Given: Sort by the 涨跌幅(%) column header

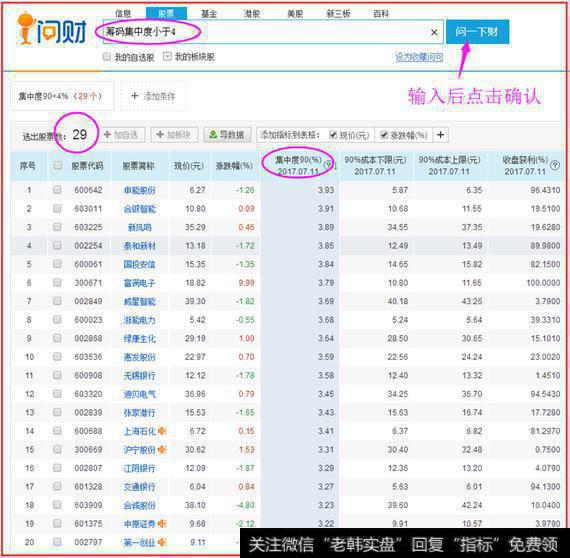Looking at the screenshot, I should [x=234, y=166].
